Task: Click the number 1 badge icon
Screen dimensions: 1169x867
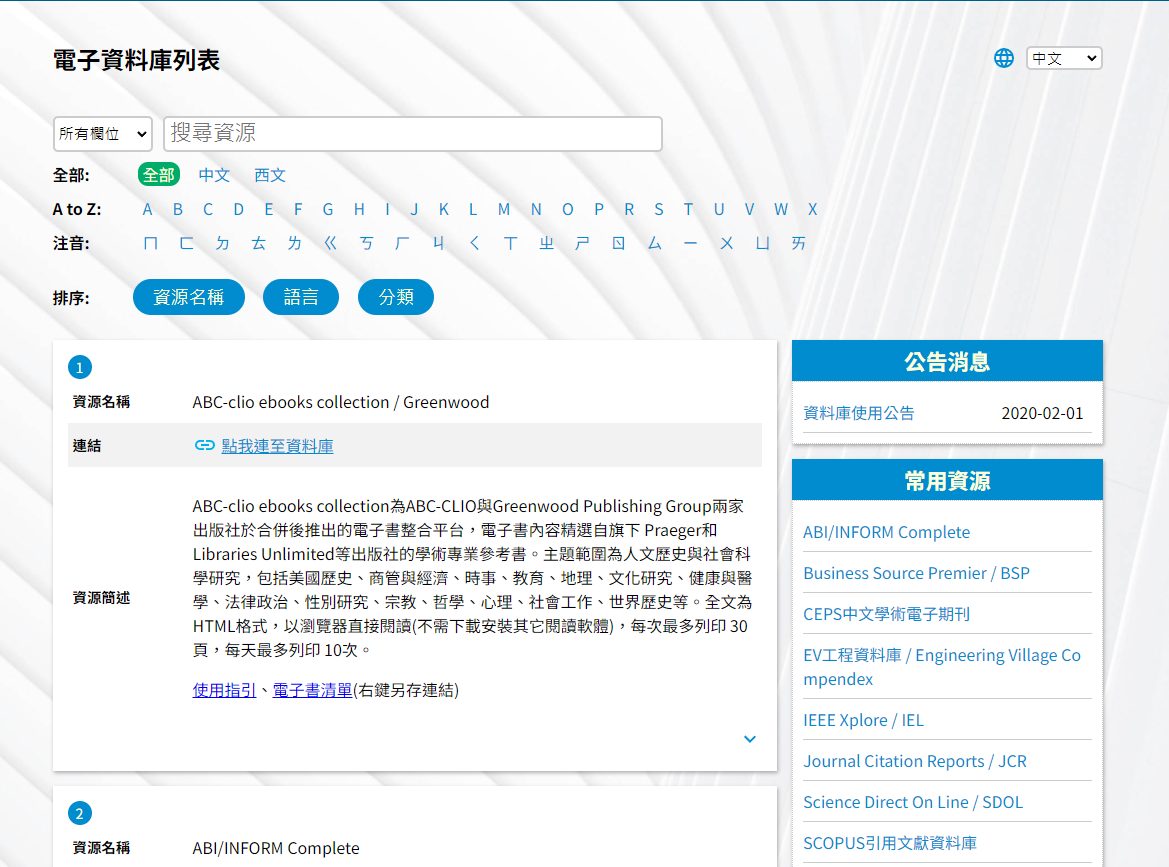Action: [x=80, y=367]
